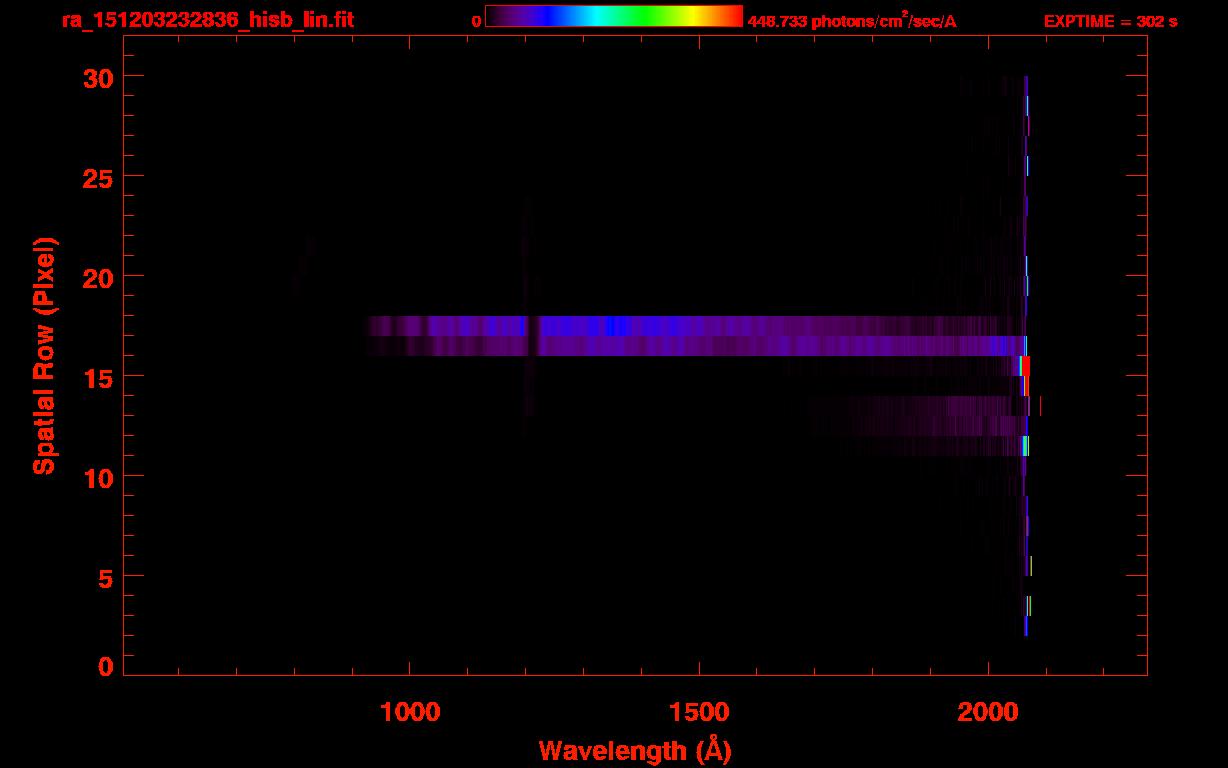Click the 448.733 photons/cm²/sec/A label
Screen dimensions: 1228x768
click(852, 21)
